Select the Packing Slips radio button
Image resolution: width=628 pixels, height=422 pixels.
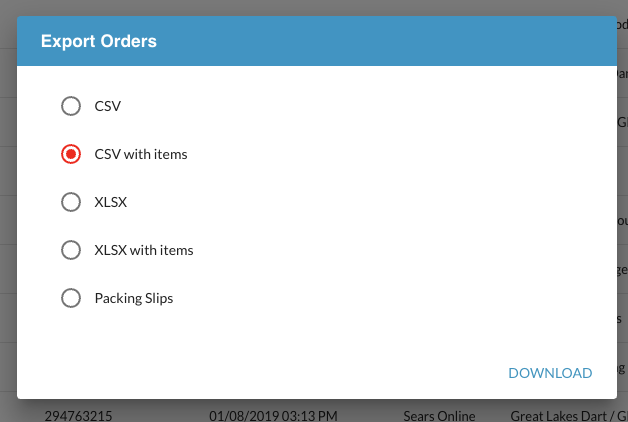(71, 298)
